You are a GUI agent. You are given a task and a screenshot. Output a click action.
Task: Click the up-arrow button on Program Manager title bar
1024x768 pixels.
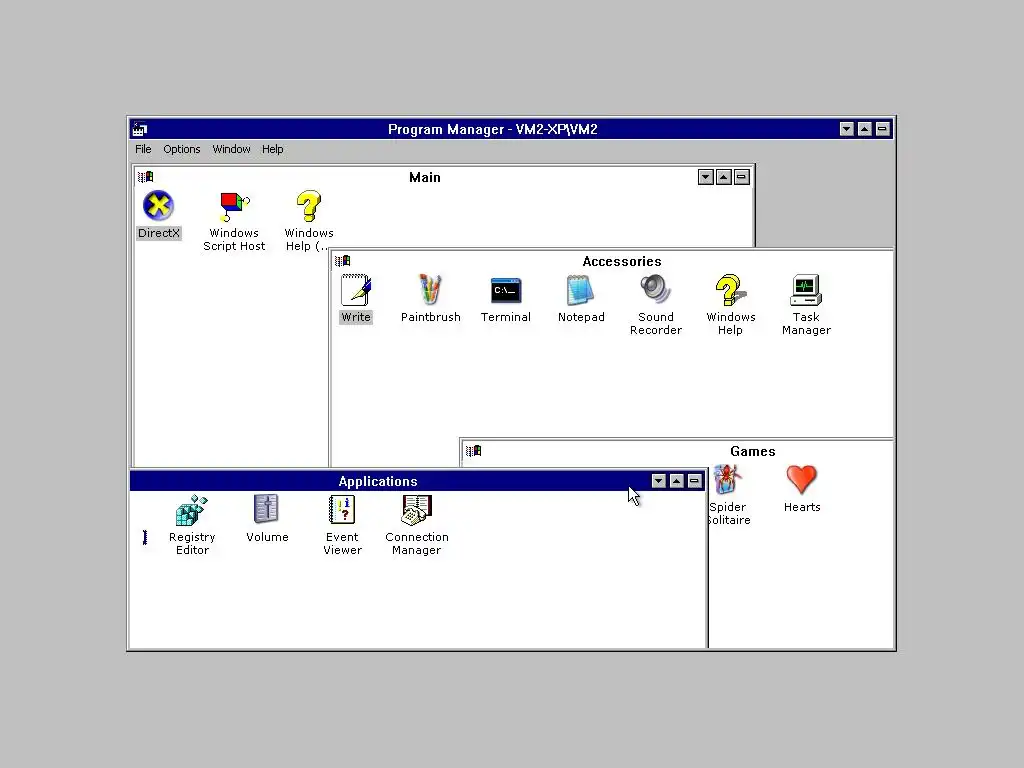point(865,129)
